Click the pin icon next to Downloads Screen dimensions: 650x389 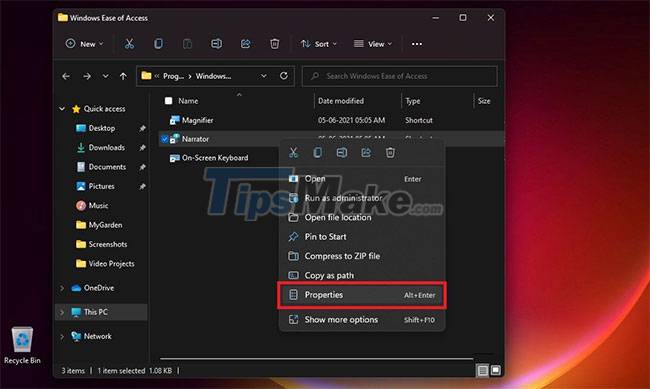click(x=142, y=148)
